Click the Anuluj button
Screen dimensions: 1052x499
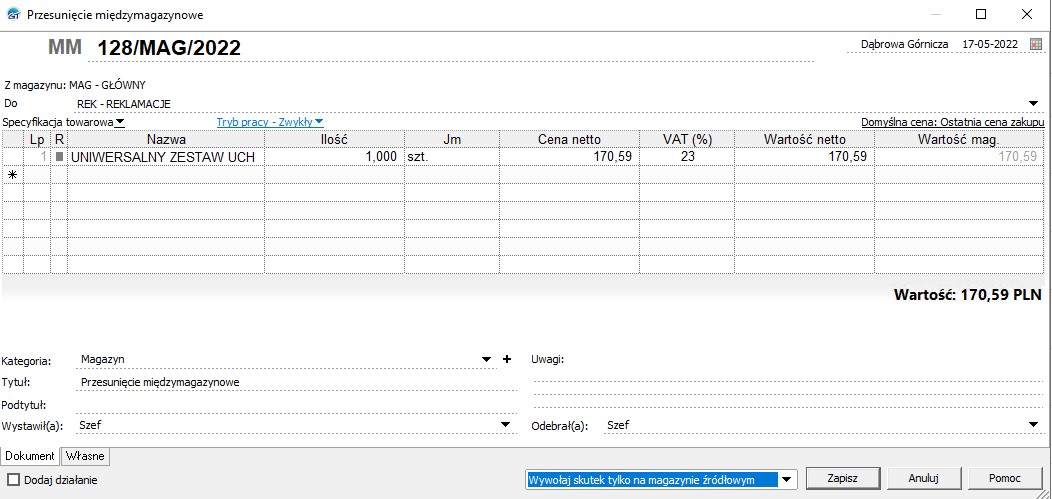pyautogui.click(x=926, y=478)
